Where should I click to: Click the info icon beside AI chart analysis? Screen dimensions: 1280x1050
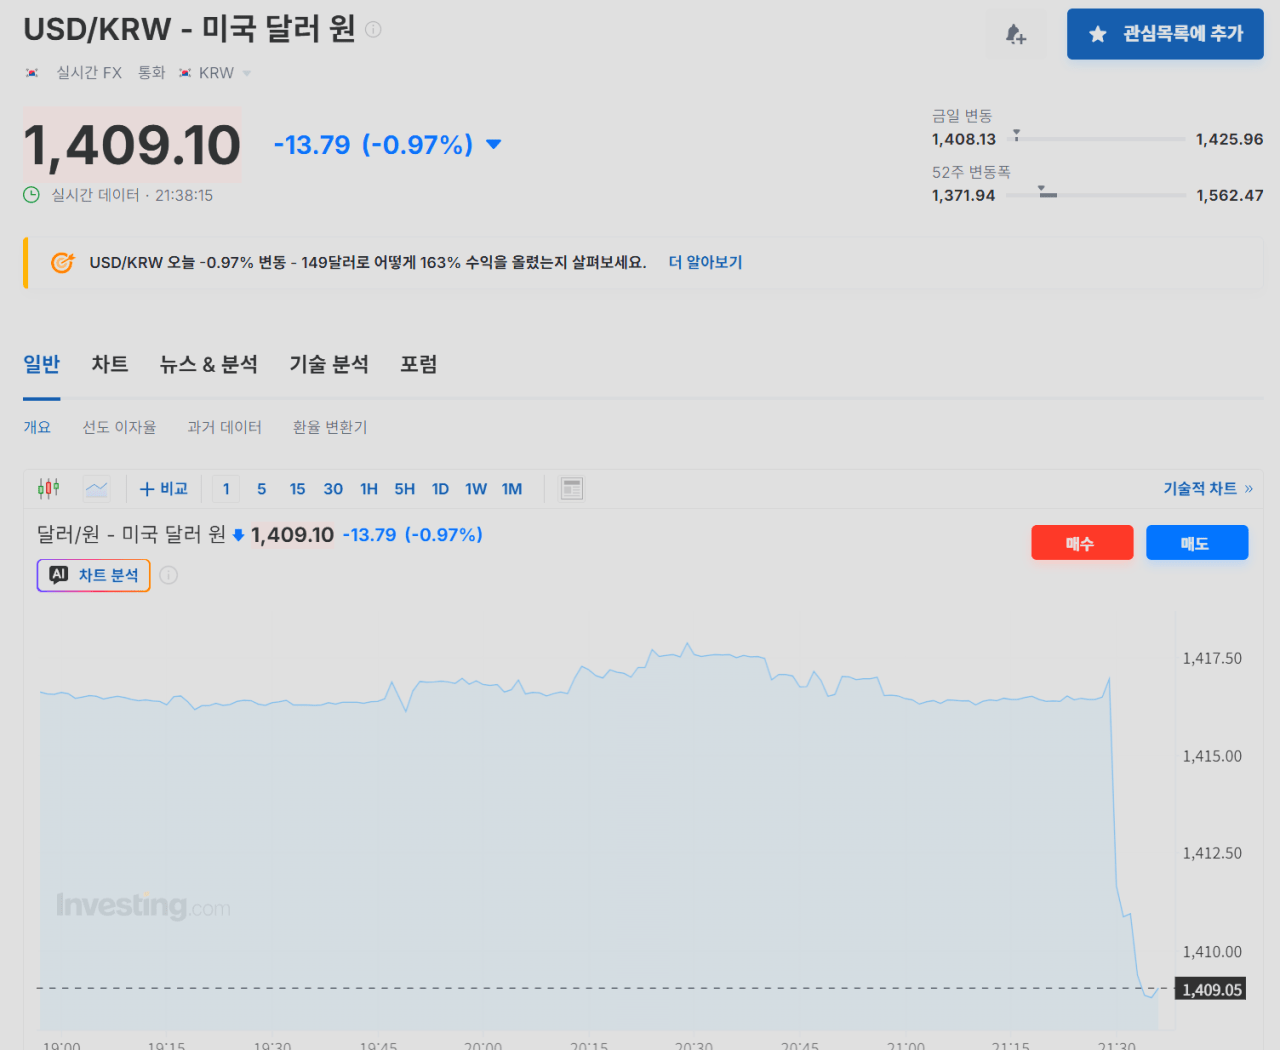(x=169, y=575)
